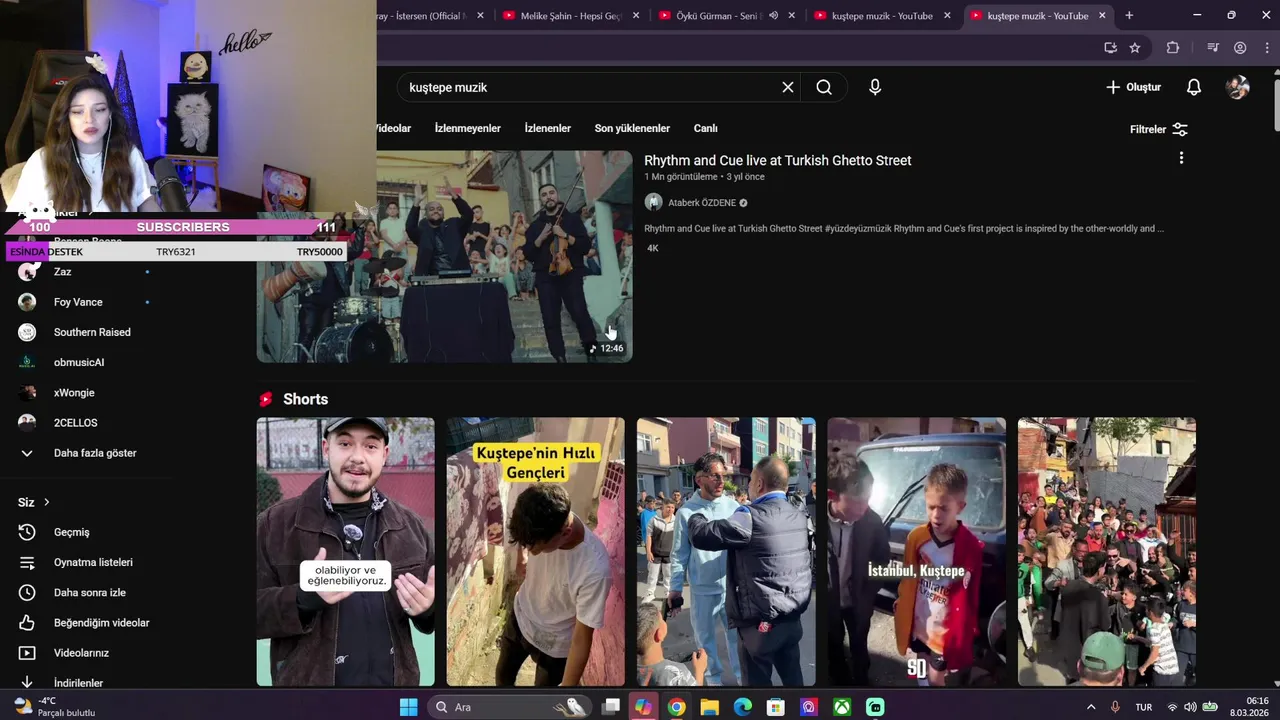This screenshot has width=1280, height=720.
Task: Open Short titled Kuştepe'nin Hızlı Gençleri
Action: pyautogui.click(x=536, y=552)
